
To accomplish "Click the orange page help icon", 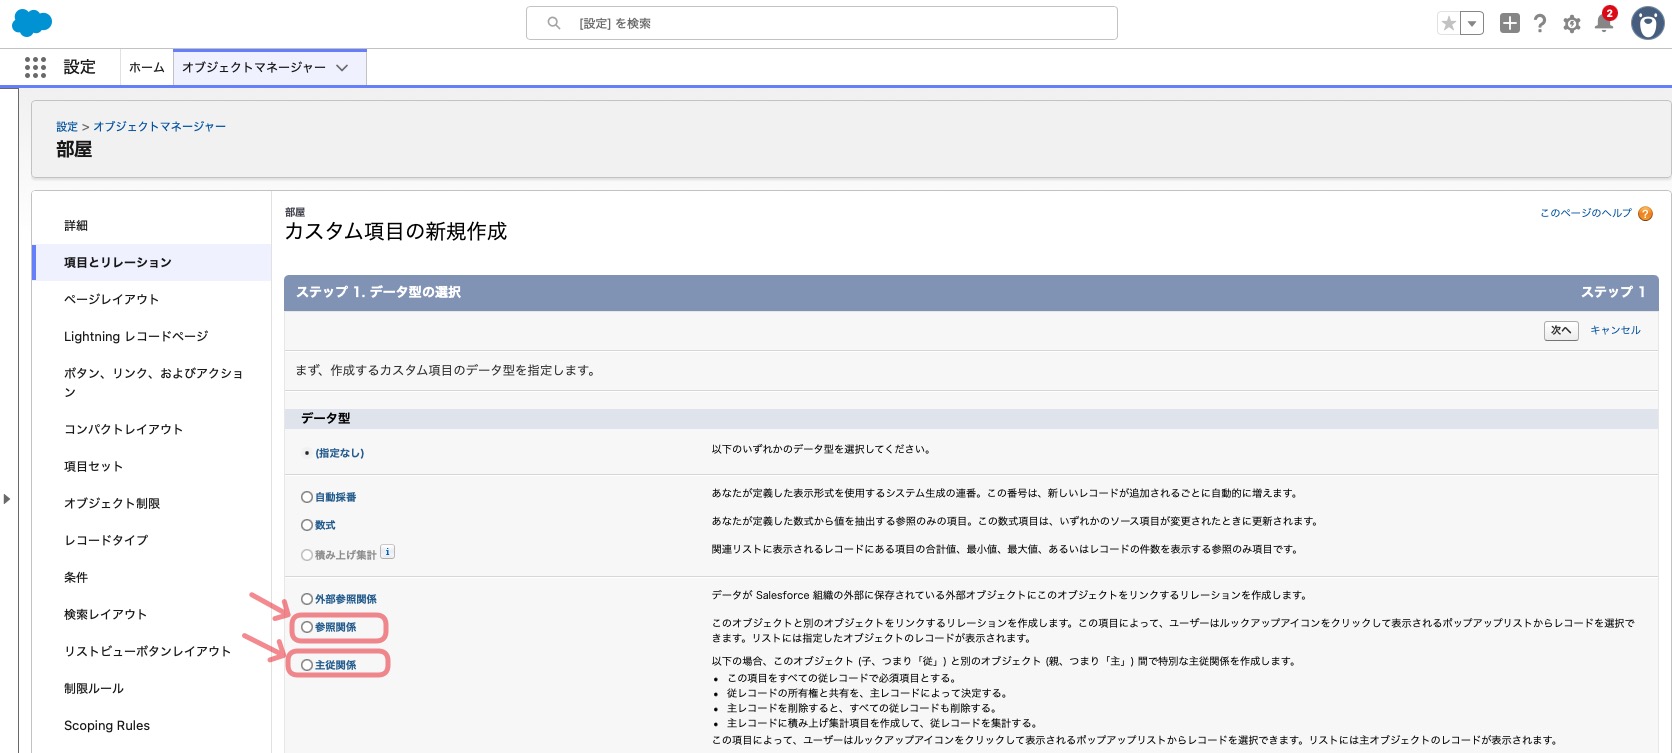I will coord(1645,213).
